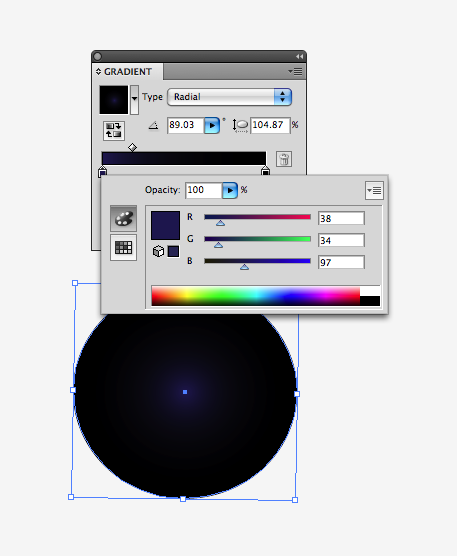Image resolution: width=457 pixels, height=556 pixels.
Task: Click the angle field showing 89.03
Action: pos(185,125)
